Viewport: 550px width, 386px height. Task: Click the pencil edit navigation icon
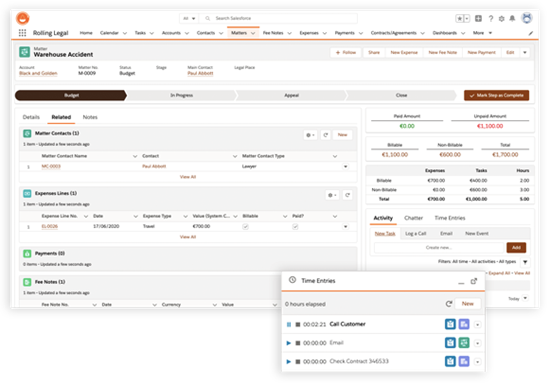[x=531, y=33]
